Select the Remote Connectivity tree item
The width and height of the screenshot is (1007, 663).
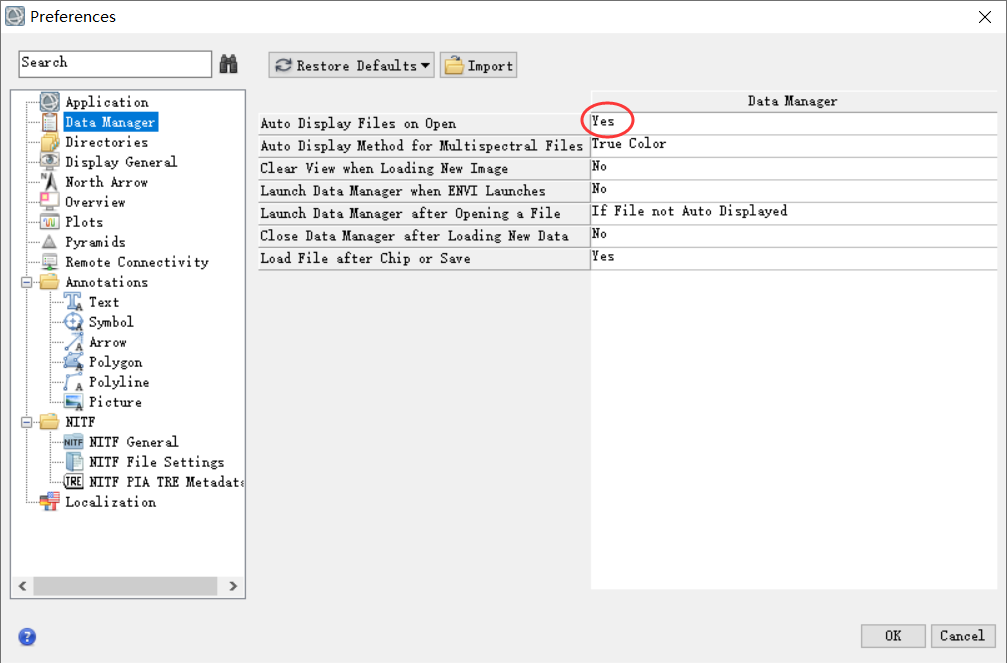pyautogui.click(x=137, y=262)
